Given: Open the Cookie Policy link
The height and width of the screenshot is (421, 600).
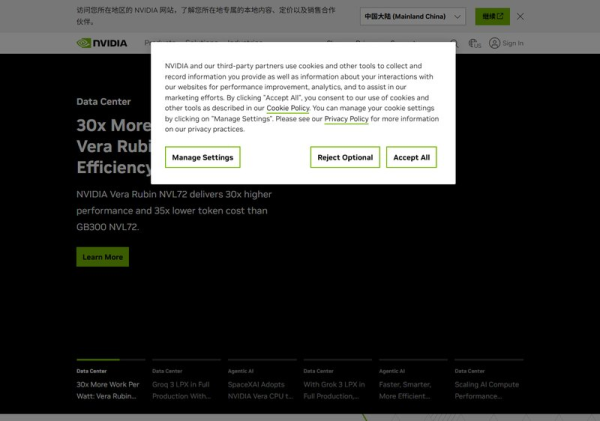Looking at the screenshot, I should tap(288, 108).
